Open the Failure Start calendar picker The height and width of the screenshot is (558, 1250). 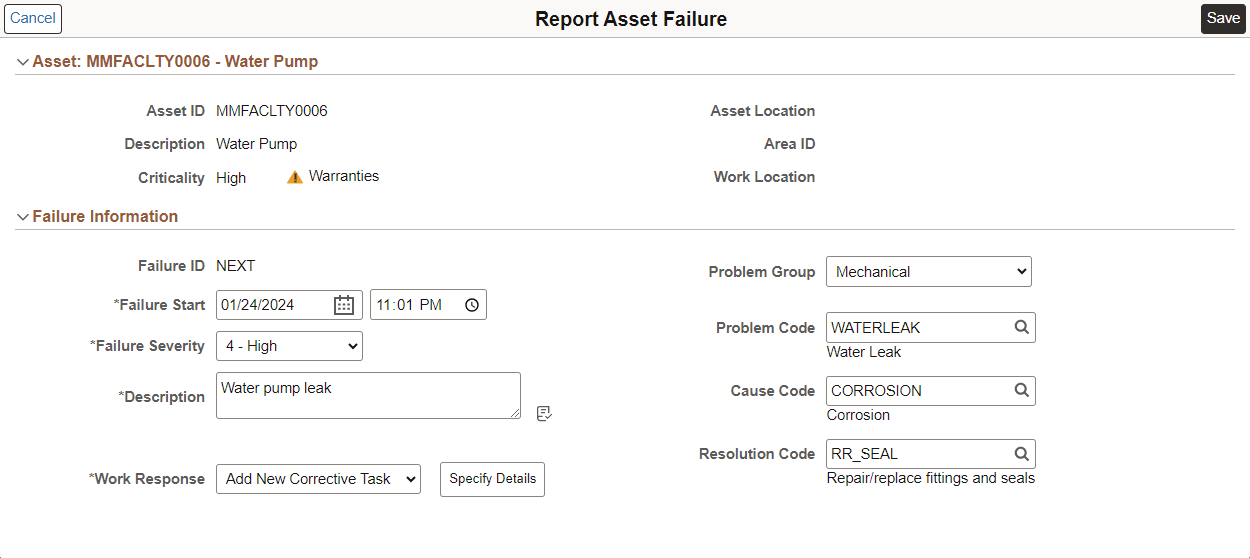(344, 305)
